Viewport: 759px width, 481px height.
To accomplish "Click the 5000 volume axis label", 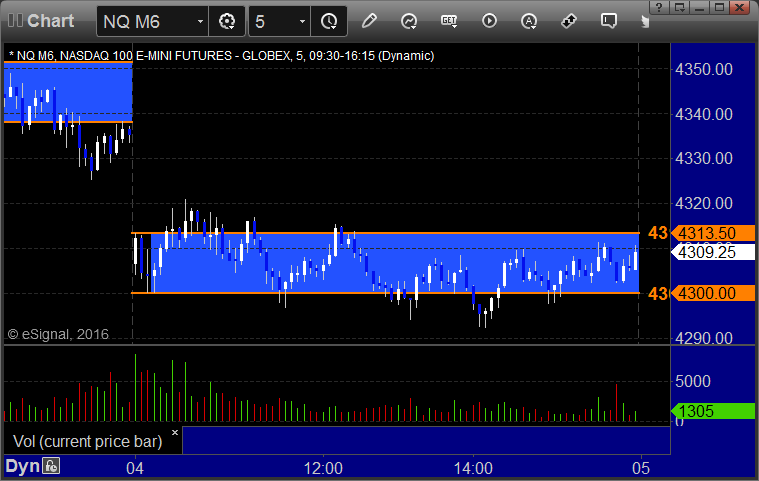I will point(693,381).
